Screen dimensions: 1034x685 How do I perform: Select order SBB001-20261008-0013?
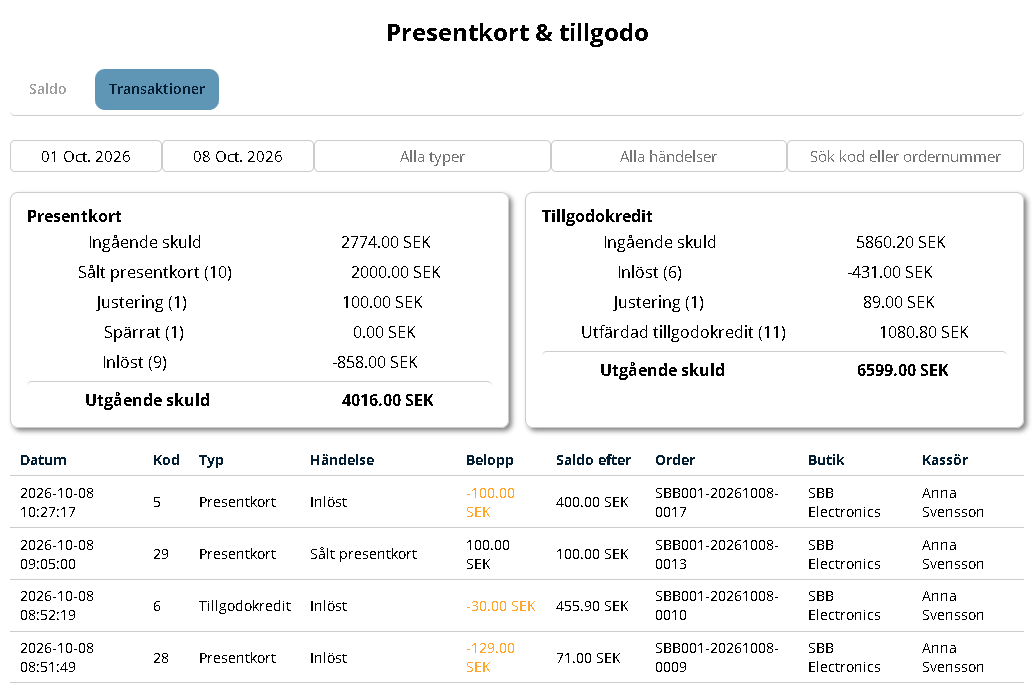pyautogui.click(x=717, y=554)
